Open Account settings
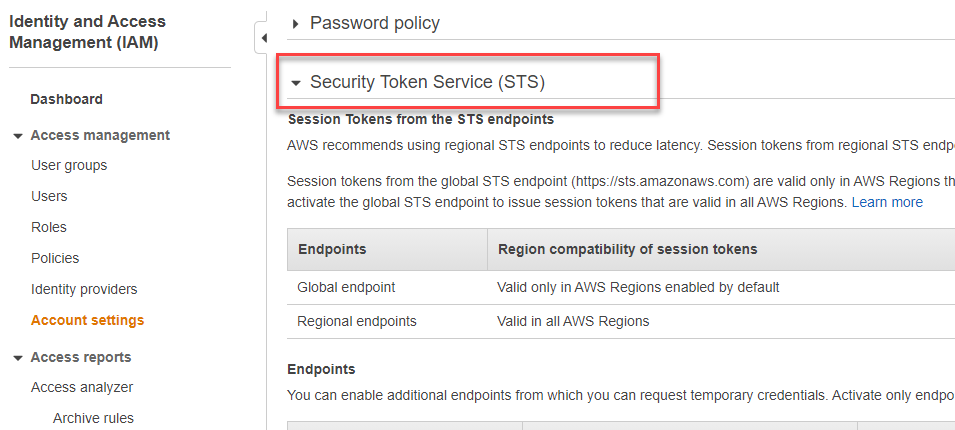The height and width of the screenshot is (430, 955). [x=87, y=320]
